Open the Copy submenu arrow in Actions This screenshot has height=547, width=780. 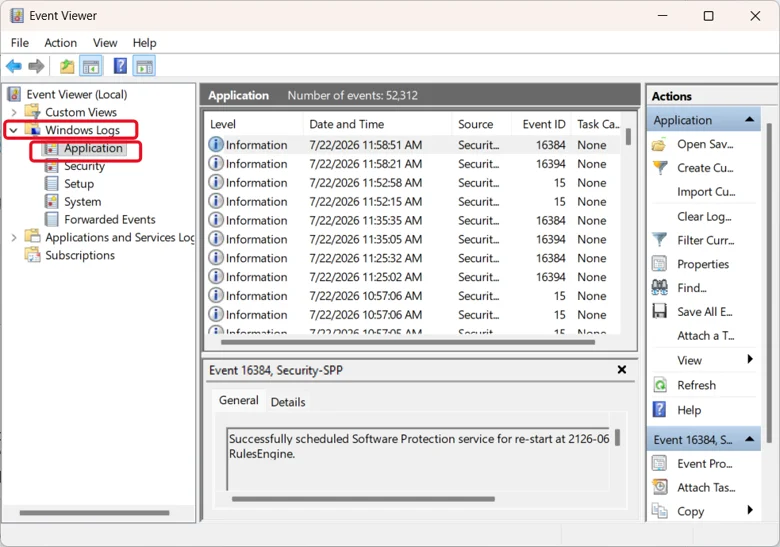tap(750, 510)
